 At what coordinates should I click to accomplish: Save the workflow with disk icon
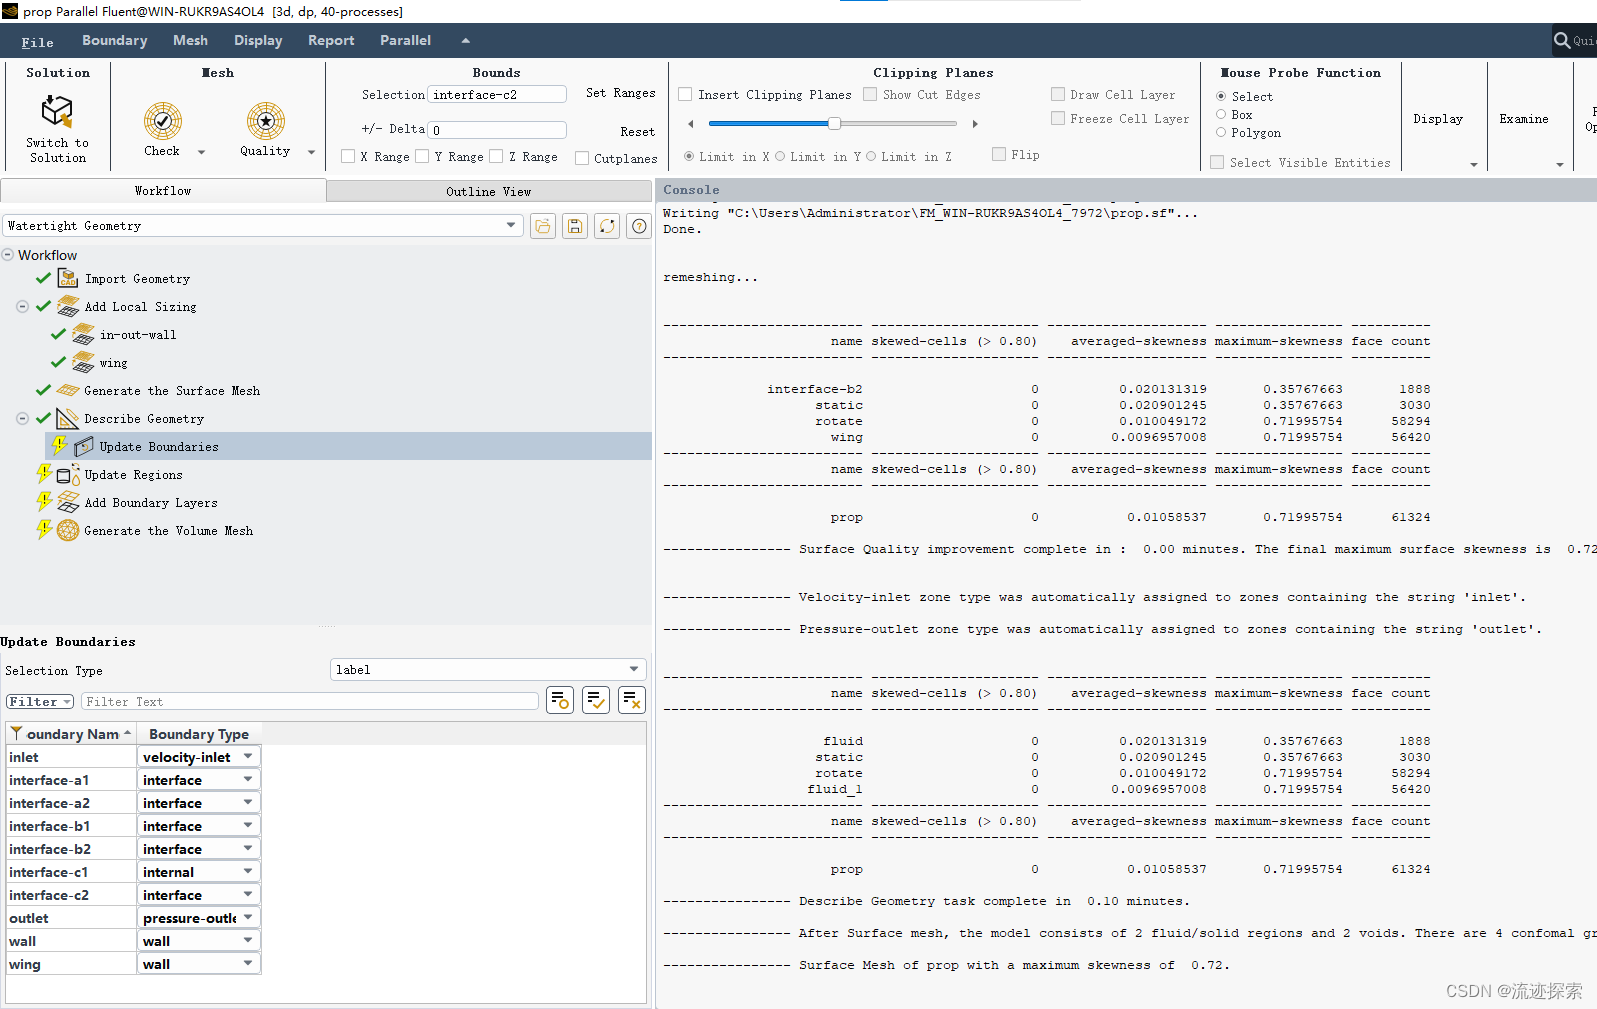[575, 226]
